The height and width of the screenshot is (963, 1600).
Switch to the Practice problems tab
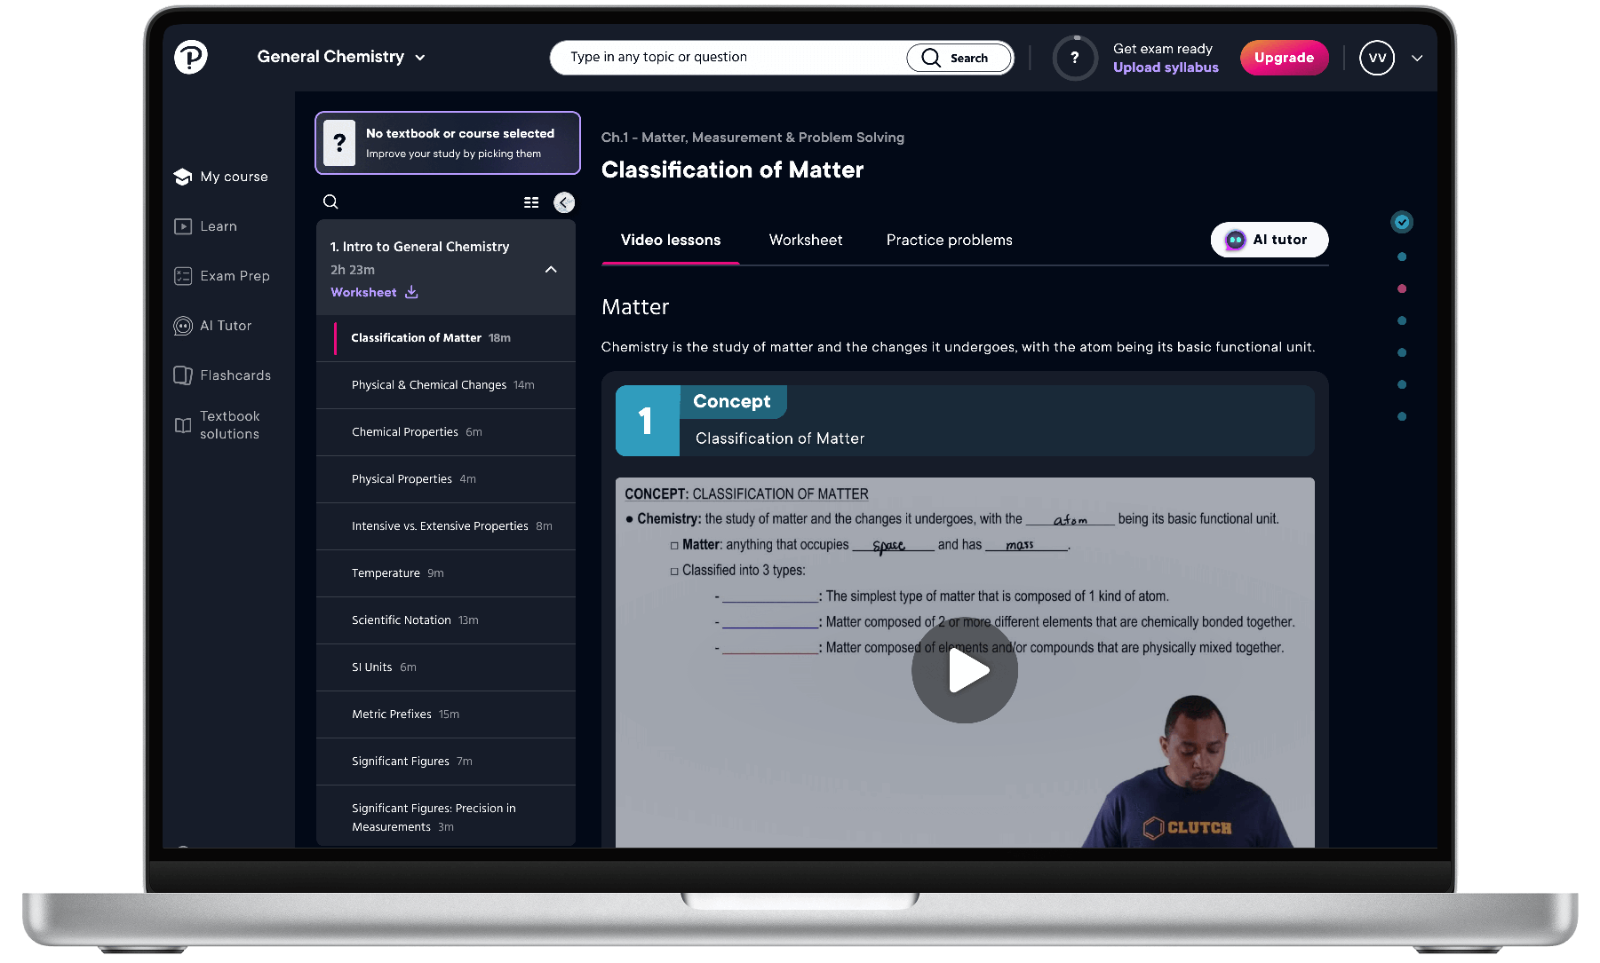tap(949, 240)
